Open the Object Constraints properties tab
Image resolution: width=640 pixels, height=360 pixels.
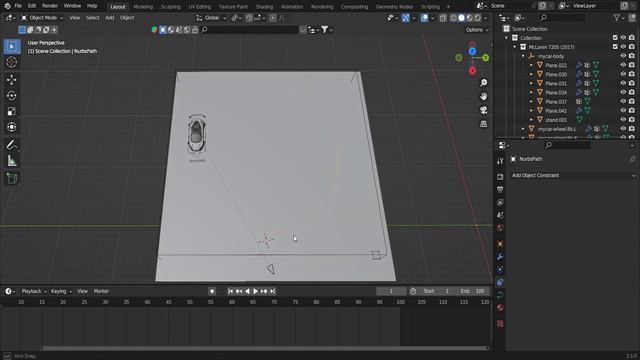click(500, 282)
